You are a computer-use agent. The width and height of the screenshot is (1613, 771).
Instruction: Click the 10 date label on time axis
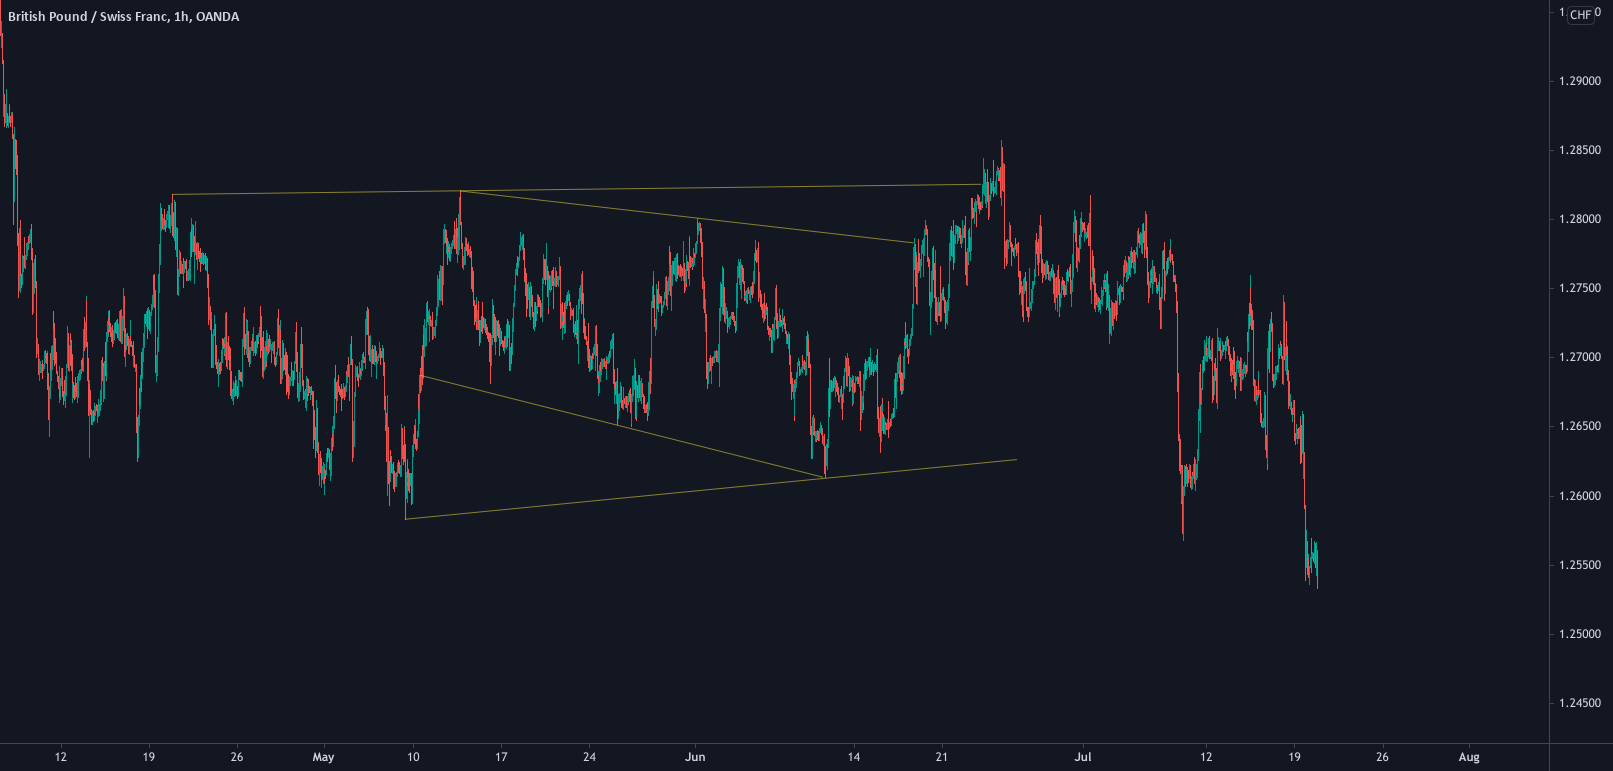[x=413, y=757]
